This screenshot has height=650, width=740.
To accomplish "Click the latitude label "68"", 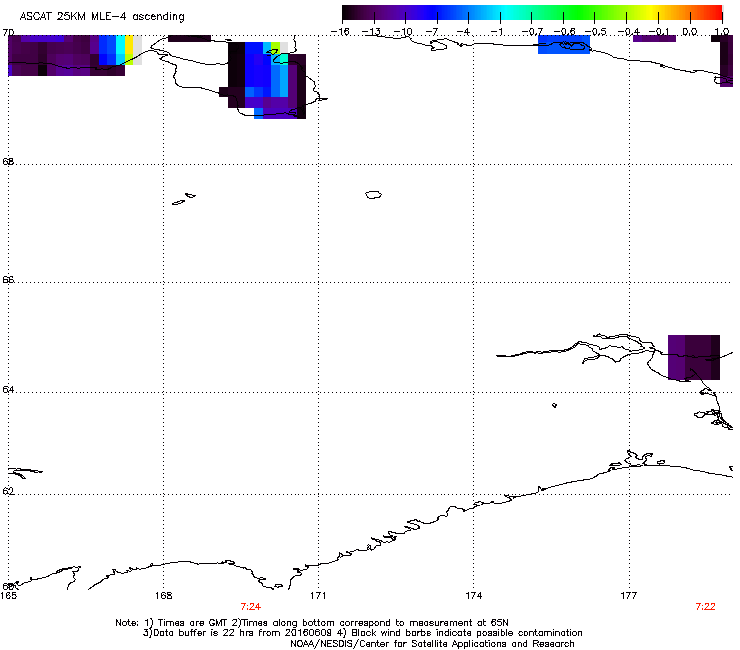I will (8, 161).
